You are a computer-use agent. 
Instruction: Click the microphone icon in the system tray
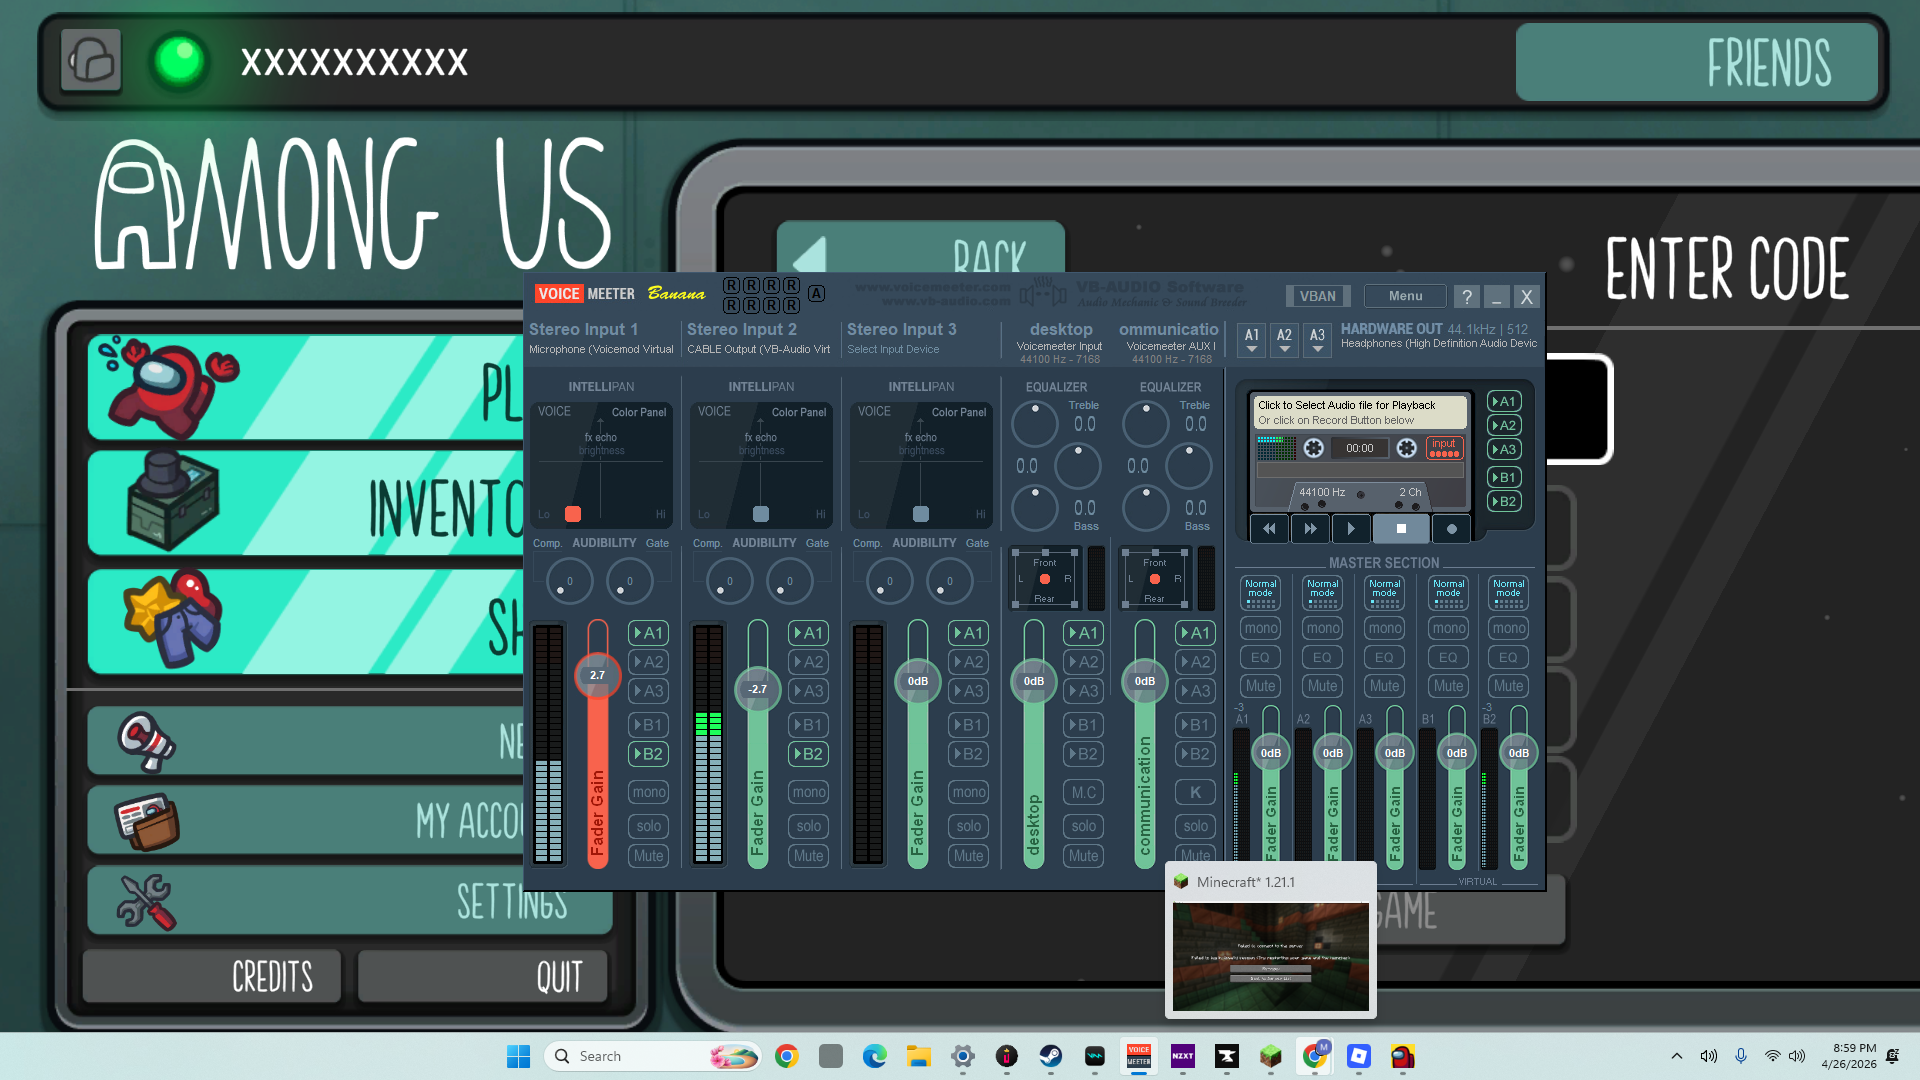click(x=1741, y=1056)
